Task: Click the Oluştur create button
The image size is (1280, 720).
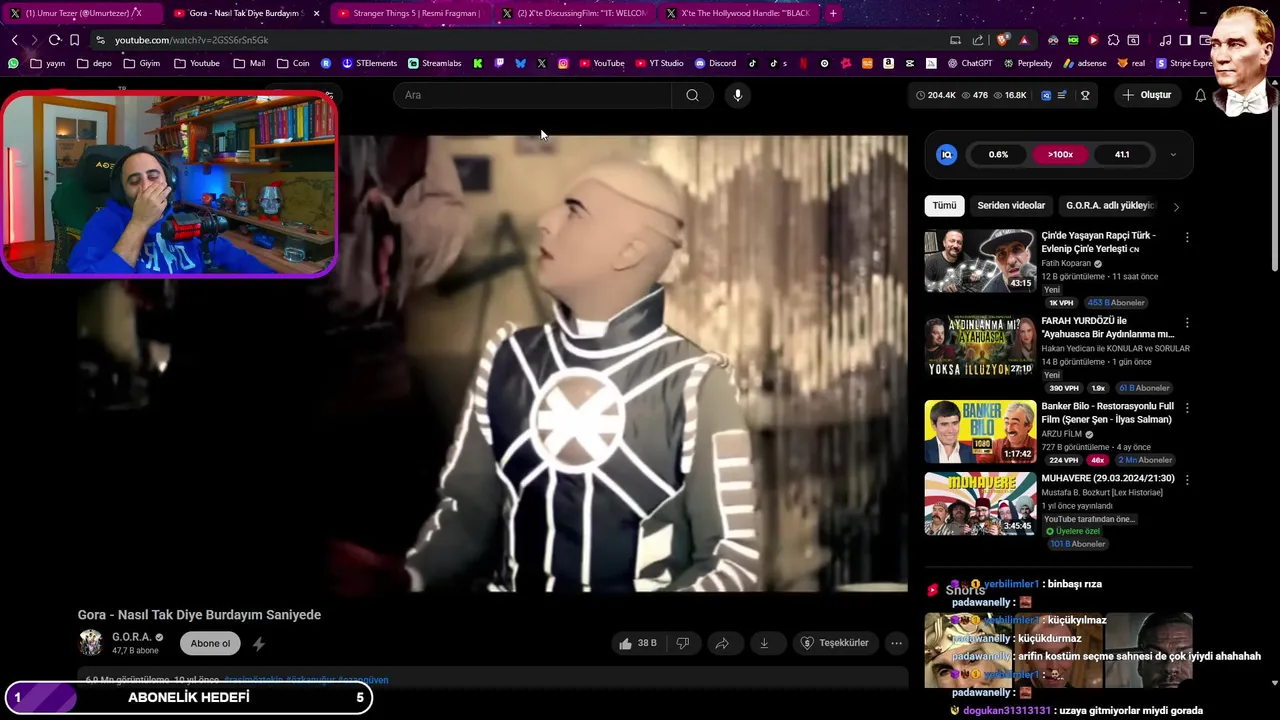Action: click(x=1146, y=95)
